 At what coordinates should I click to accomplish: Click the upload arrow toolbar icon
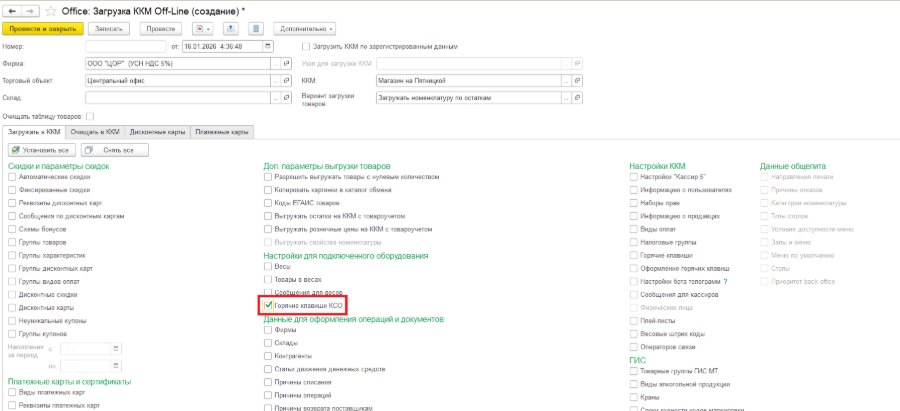[x=231, y=28]
